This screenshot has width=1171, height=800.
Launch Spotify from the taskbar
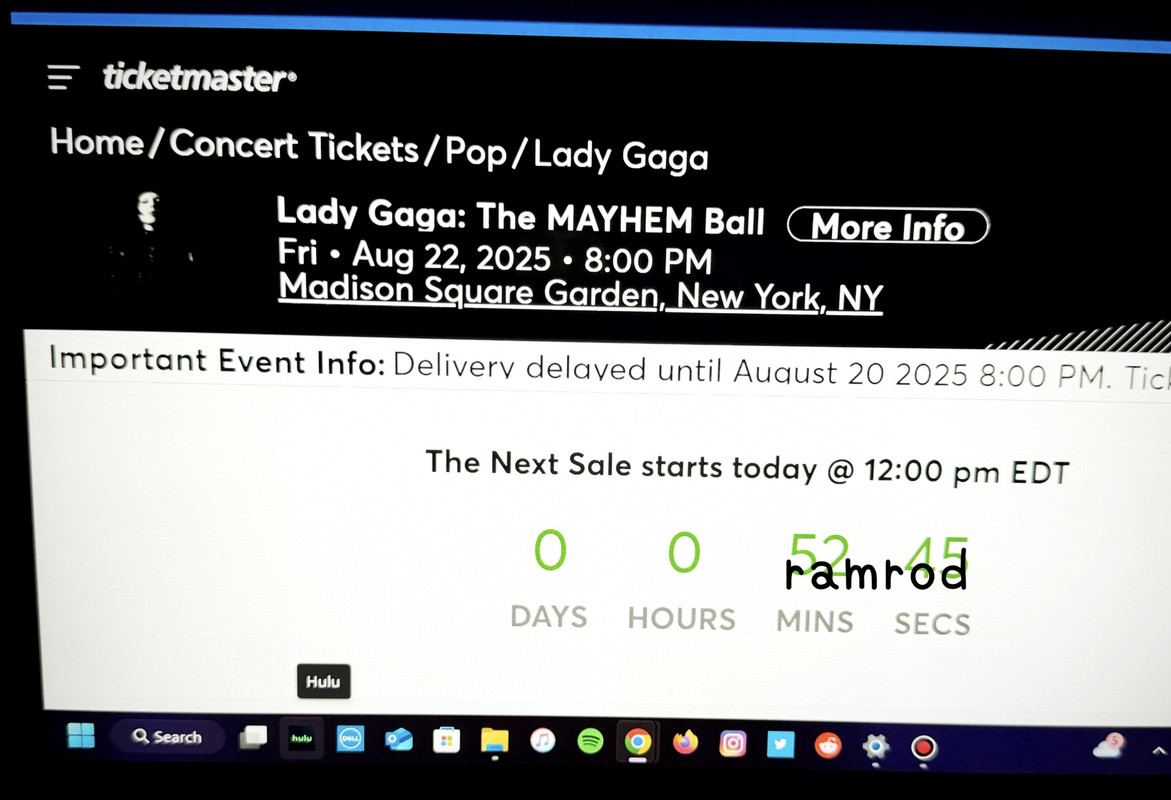(590, 742)
